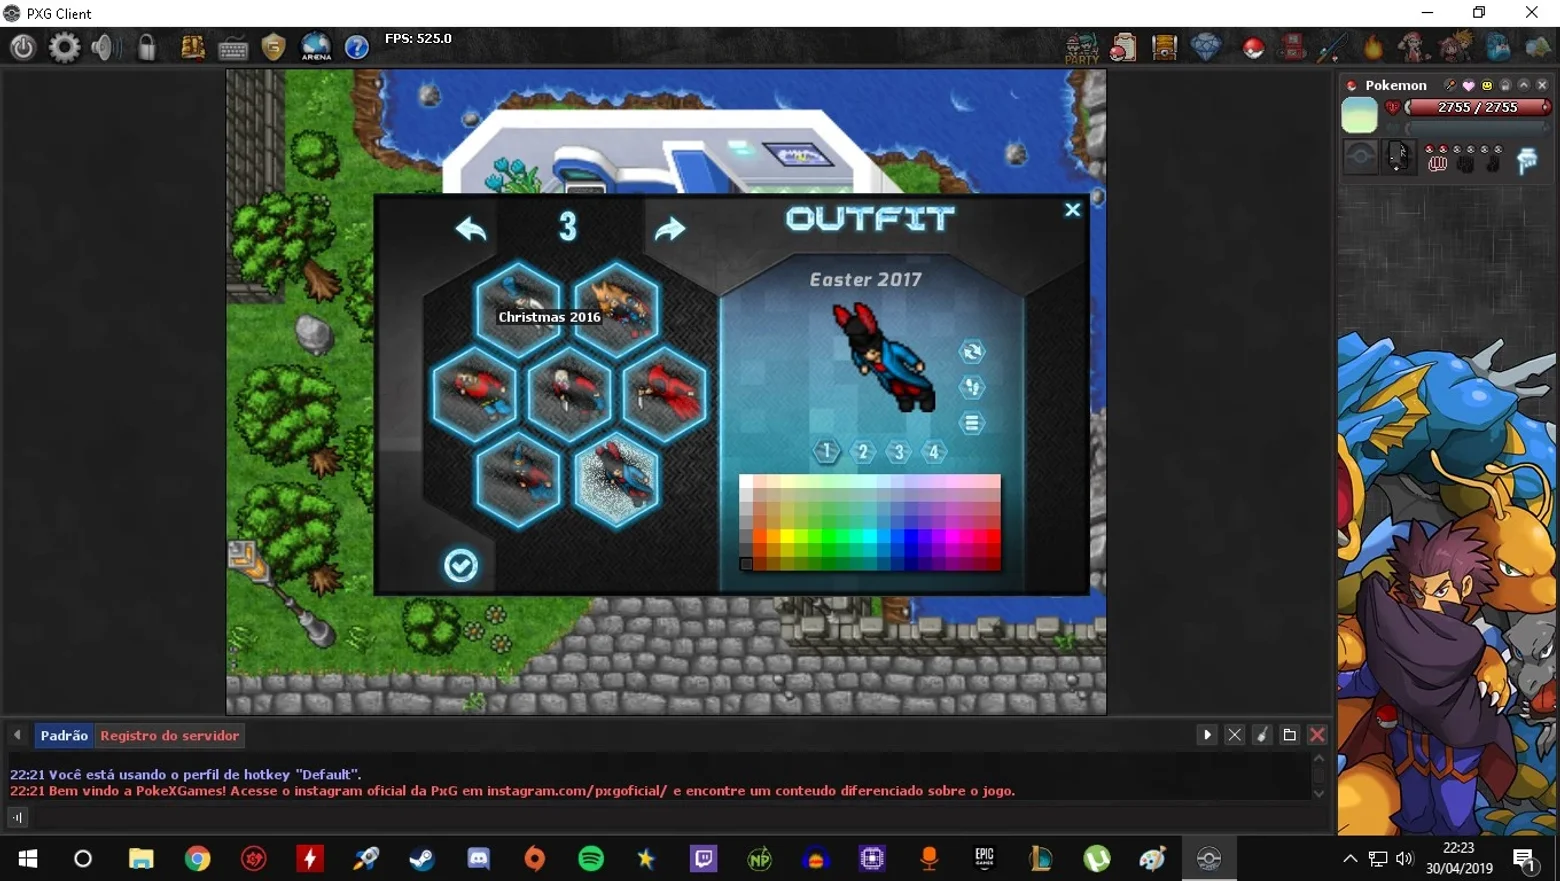This screenshot has height=881, width=1560.
Task: Toggle the sound speaker icon
Action: [x=104, y=47]
